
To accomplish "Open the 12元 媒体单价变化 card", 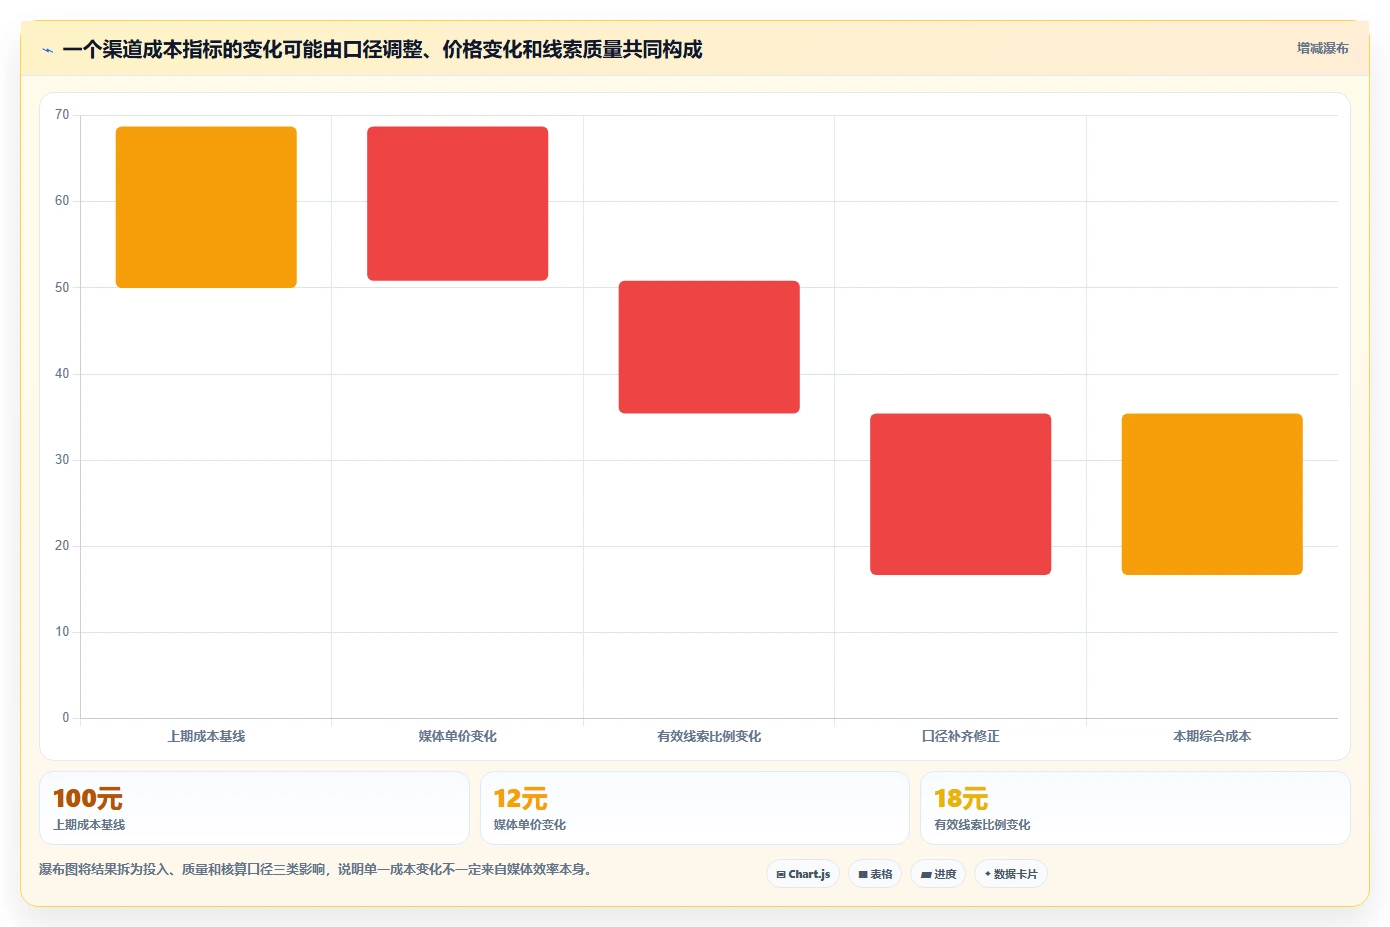I will click(695, 808).
